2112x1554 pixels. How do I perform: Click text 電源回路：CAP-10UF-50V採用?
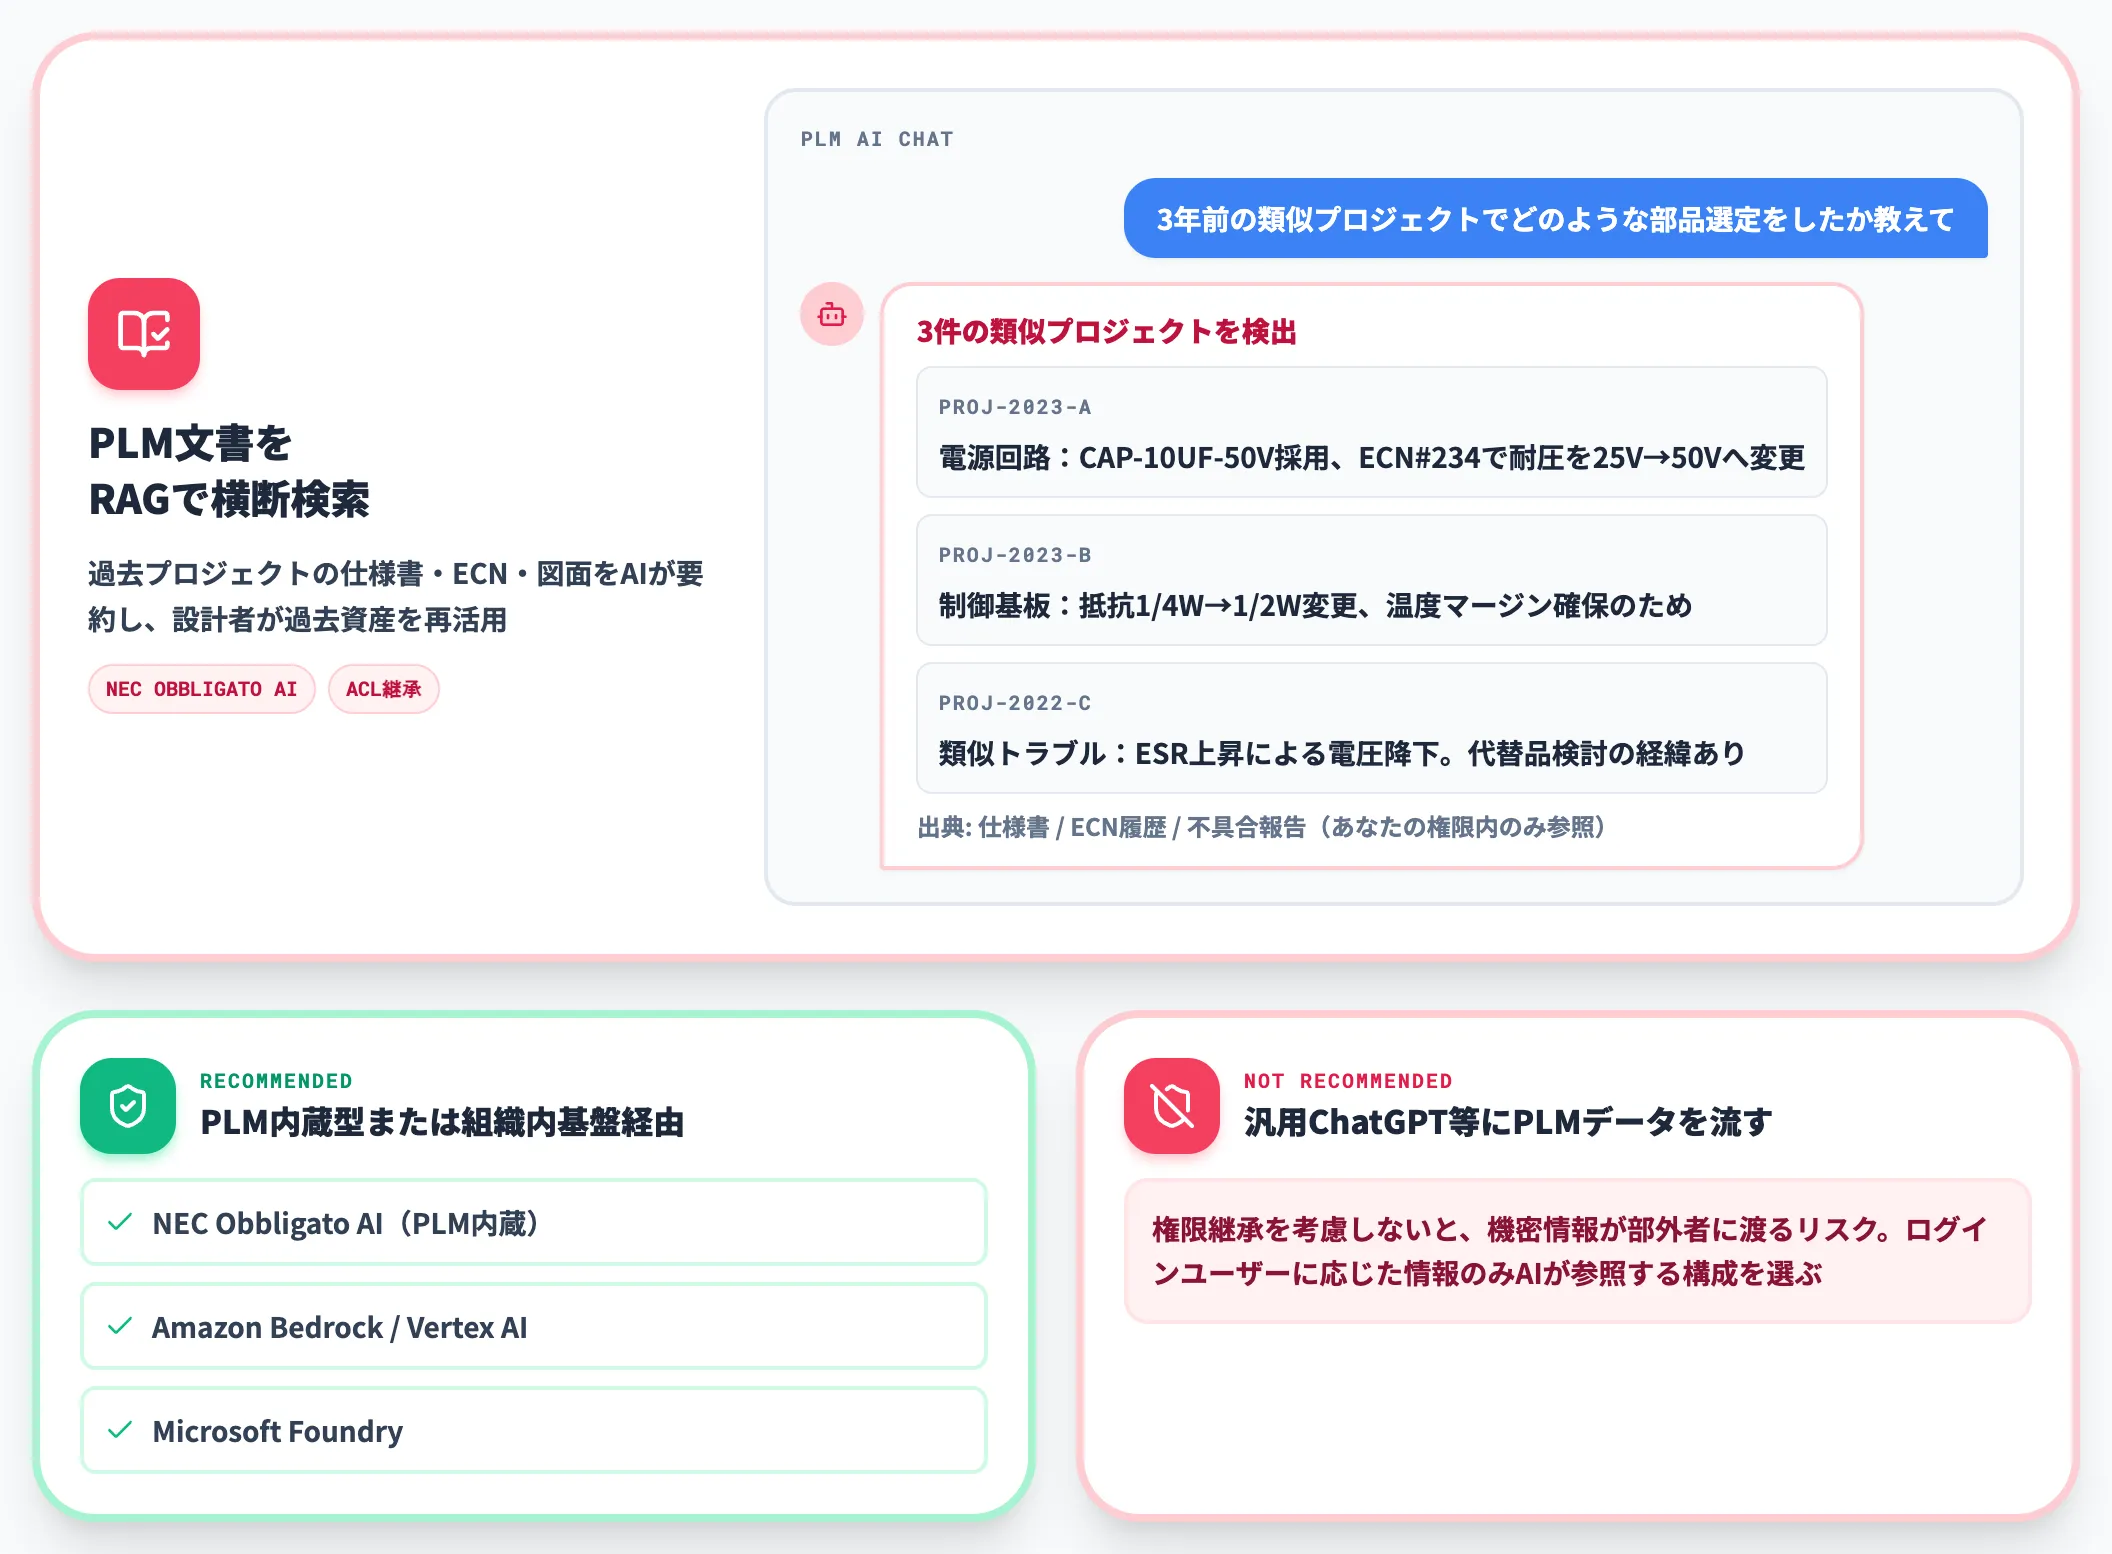point(1372,458)
